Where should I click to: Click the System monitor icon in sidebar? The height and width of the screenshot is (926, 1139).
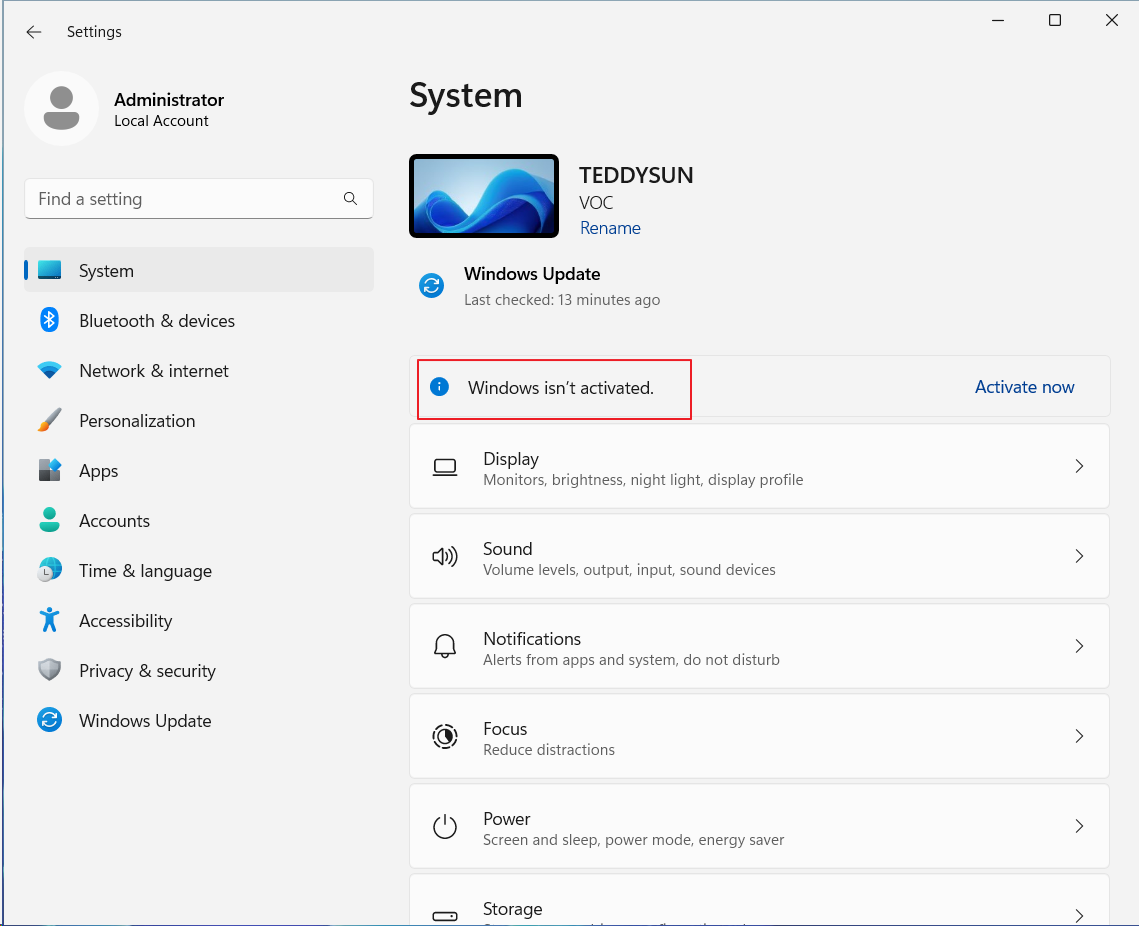point(49,270)
